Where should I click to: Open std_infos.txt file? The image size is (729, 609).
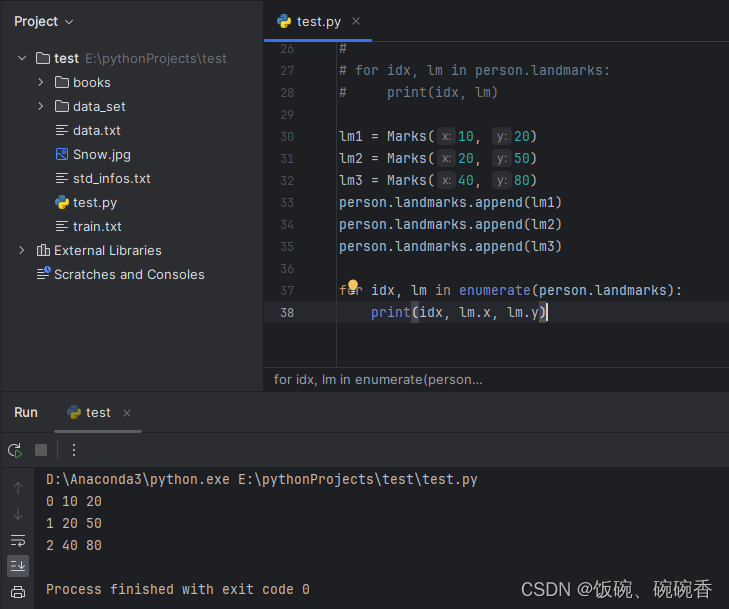pyautogui.click(x=112, y=179)
